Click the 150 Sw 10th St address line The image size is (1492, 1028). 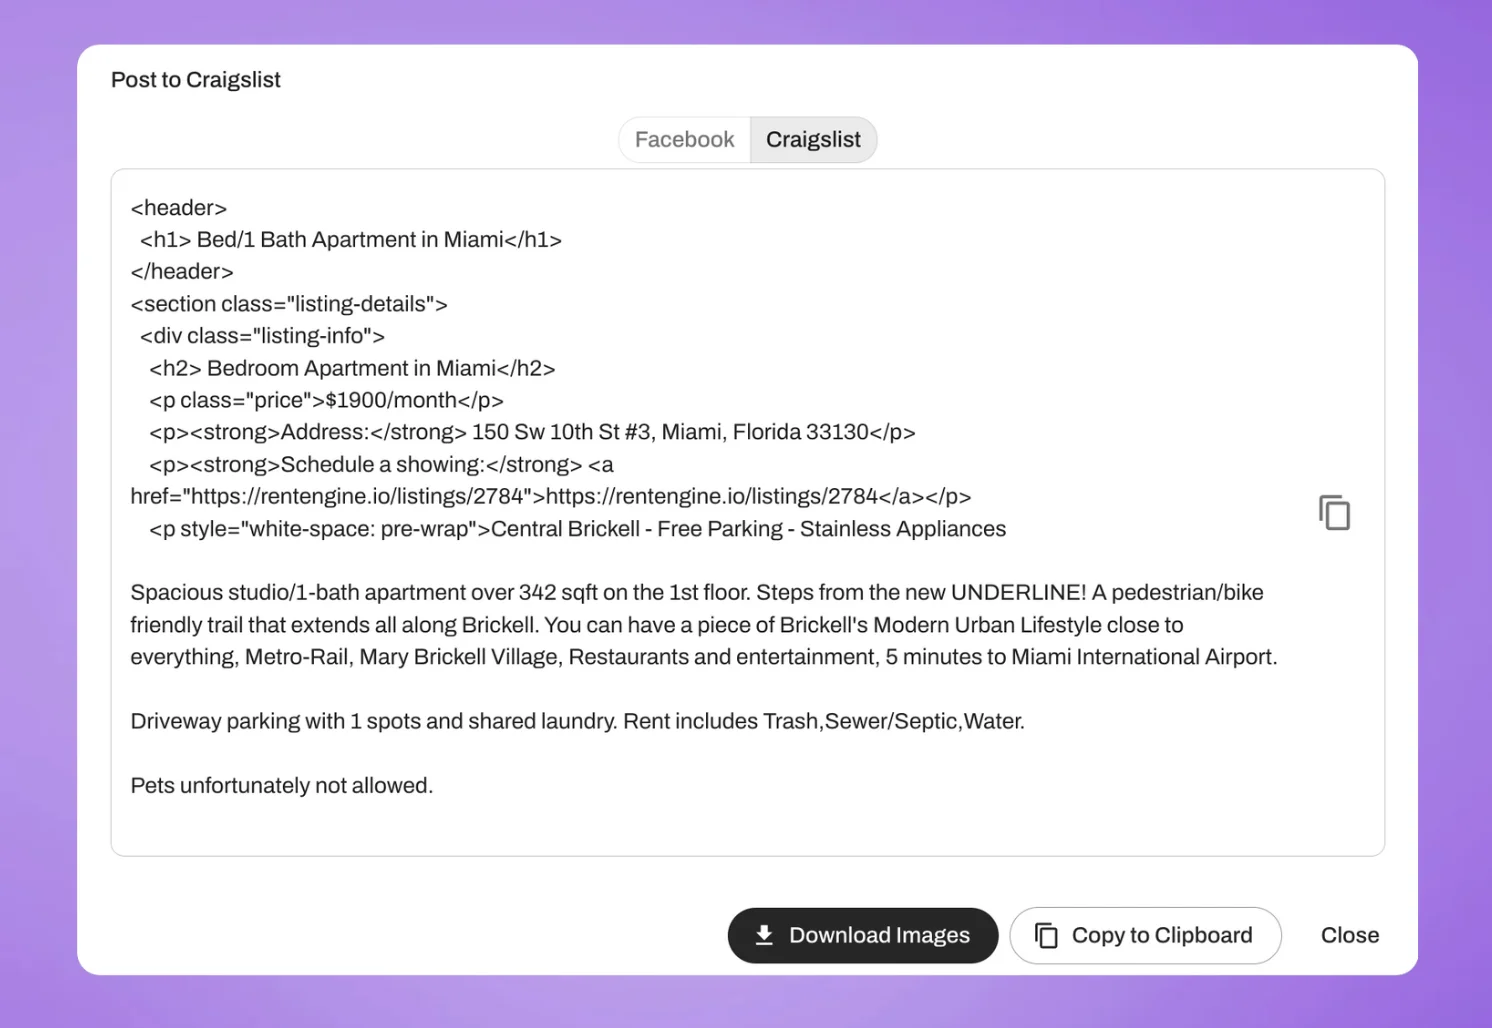(532, 433)
